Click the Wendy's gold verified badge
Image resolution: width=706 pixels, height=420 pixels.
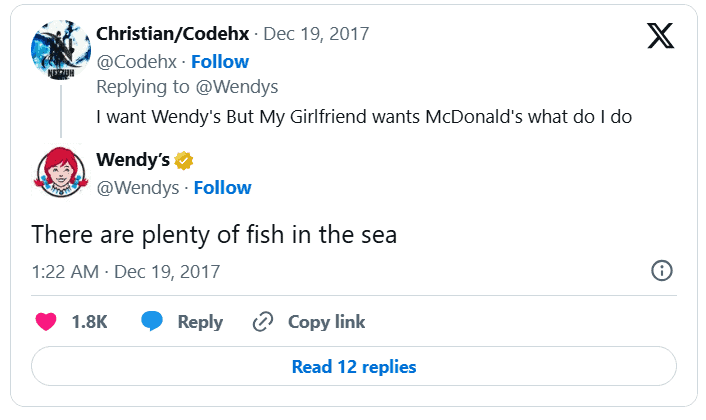click(x=184, y=160)
